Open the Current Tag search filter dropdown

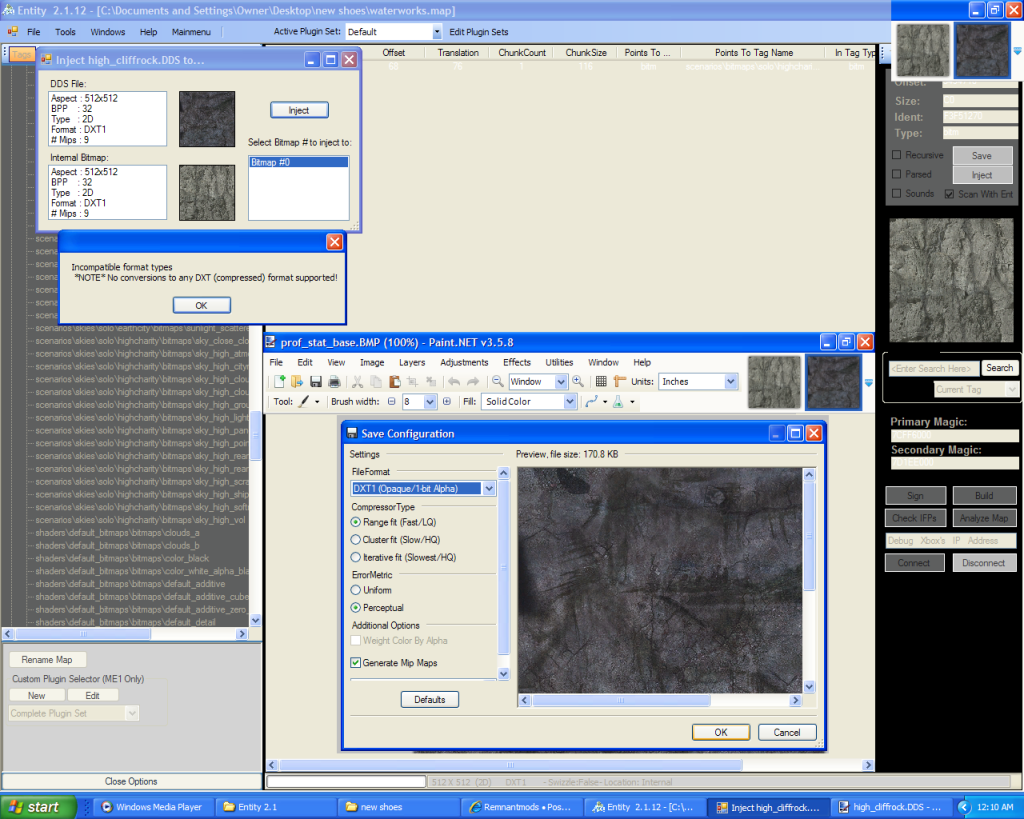click(x=1012, y=389)
